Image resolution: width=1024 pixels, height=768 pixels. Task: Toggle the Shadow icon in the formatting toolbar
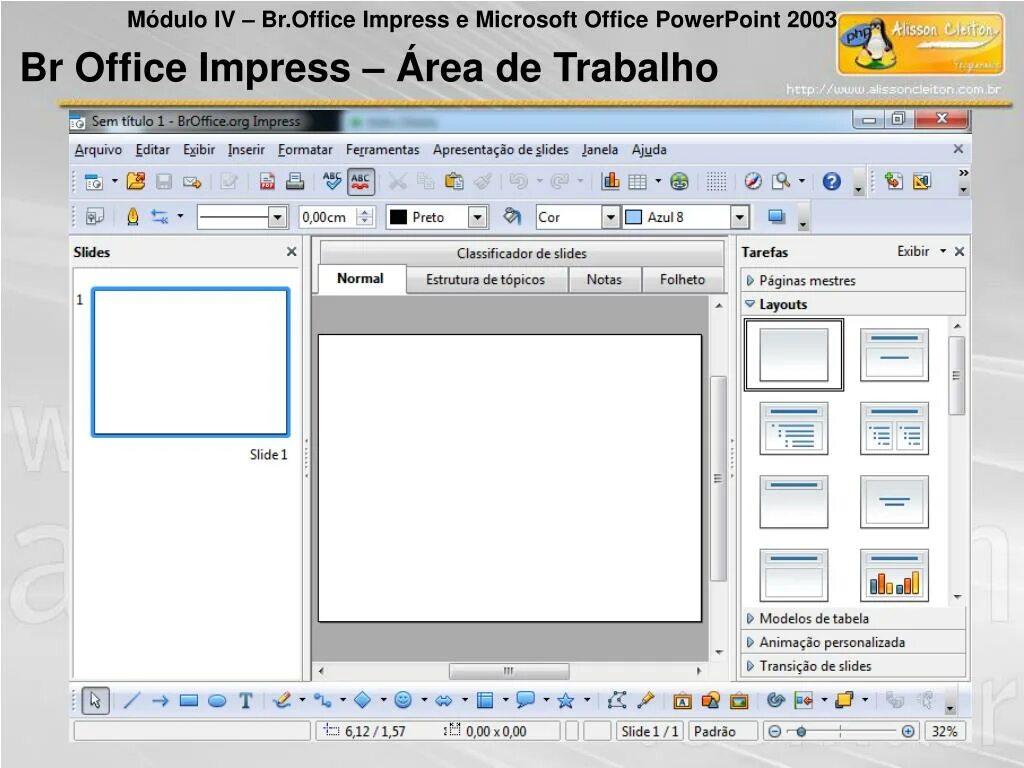776,216
